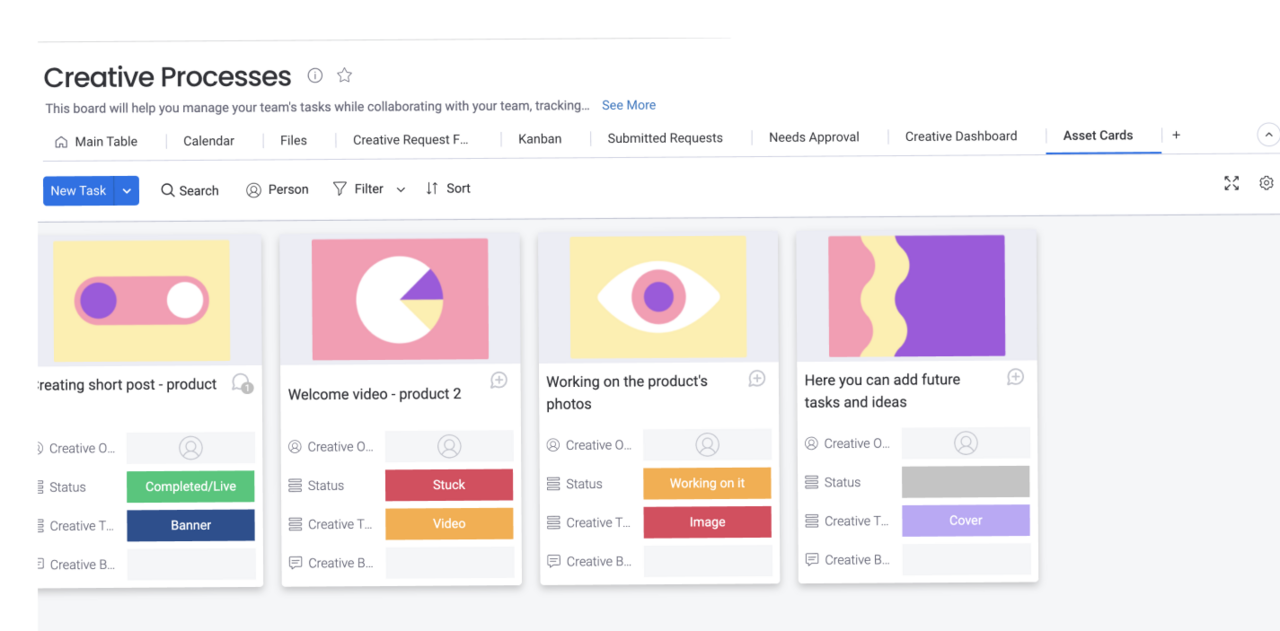
Task: Click the Working on it status cell
Action: tap(707, 483)
